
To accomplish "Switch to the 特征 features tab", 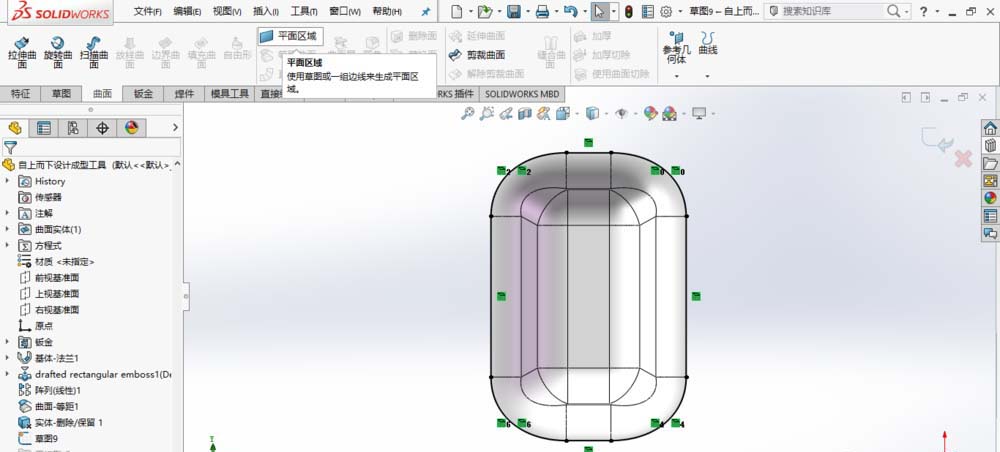I will click(20, 94).
